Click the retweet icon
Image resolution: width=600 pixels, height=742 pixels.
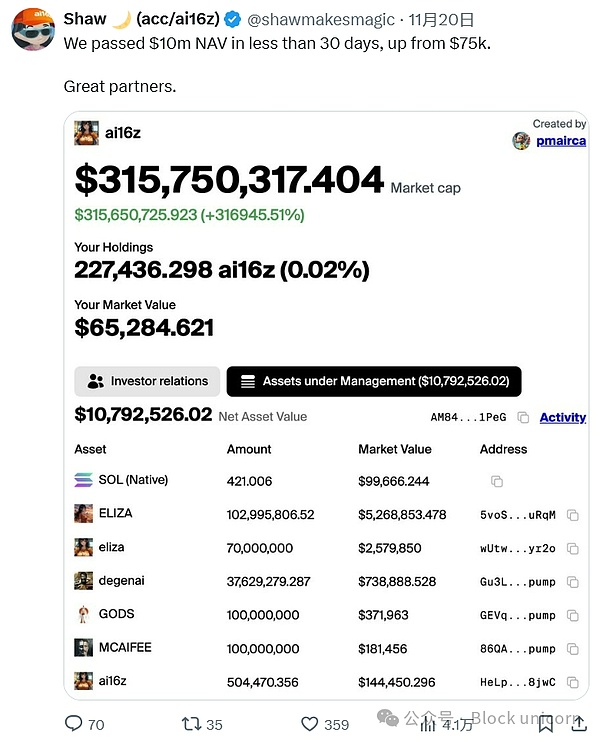point(190,723)
